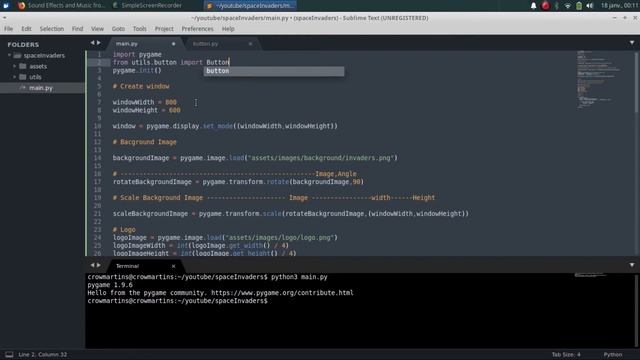Click the red recording tray icon
Viewport: 640px width, 360px height.
545,6
